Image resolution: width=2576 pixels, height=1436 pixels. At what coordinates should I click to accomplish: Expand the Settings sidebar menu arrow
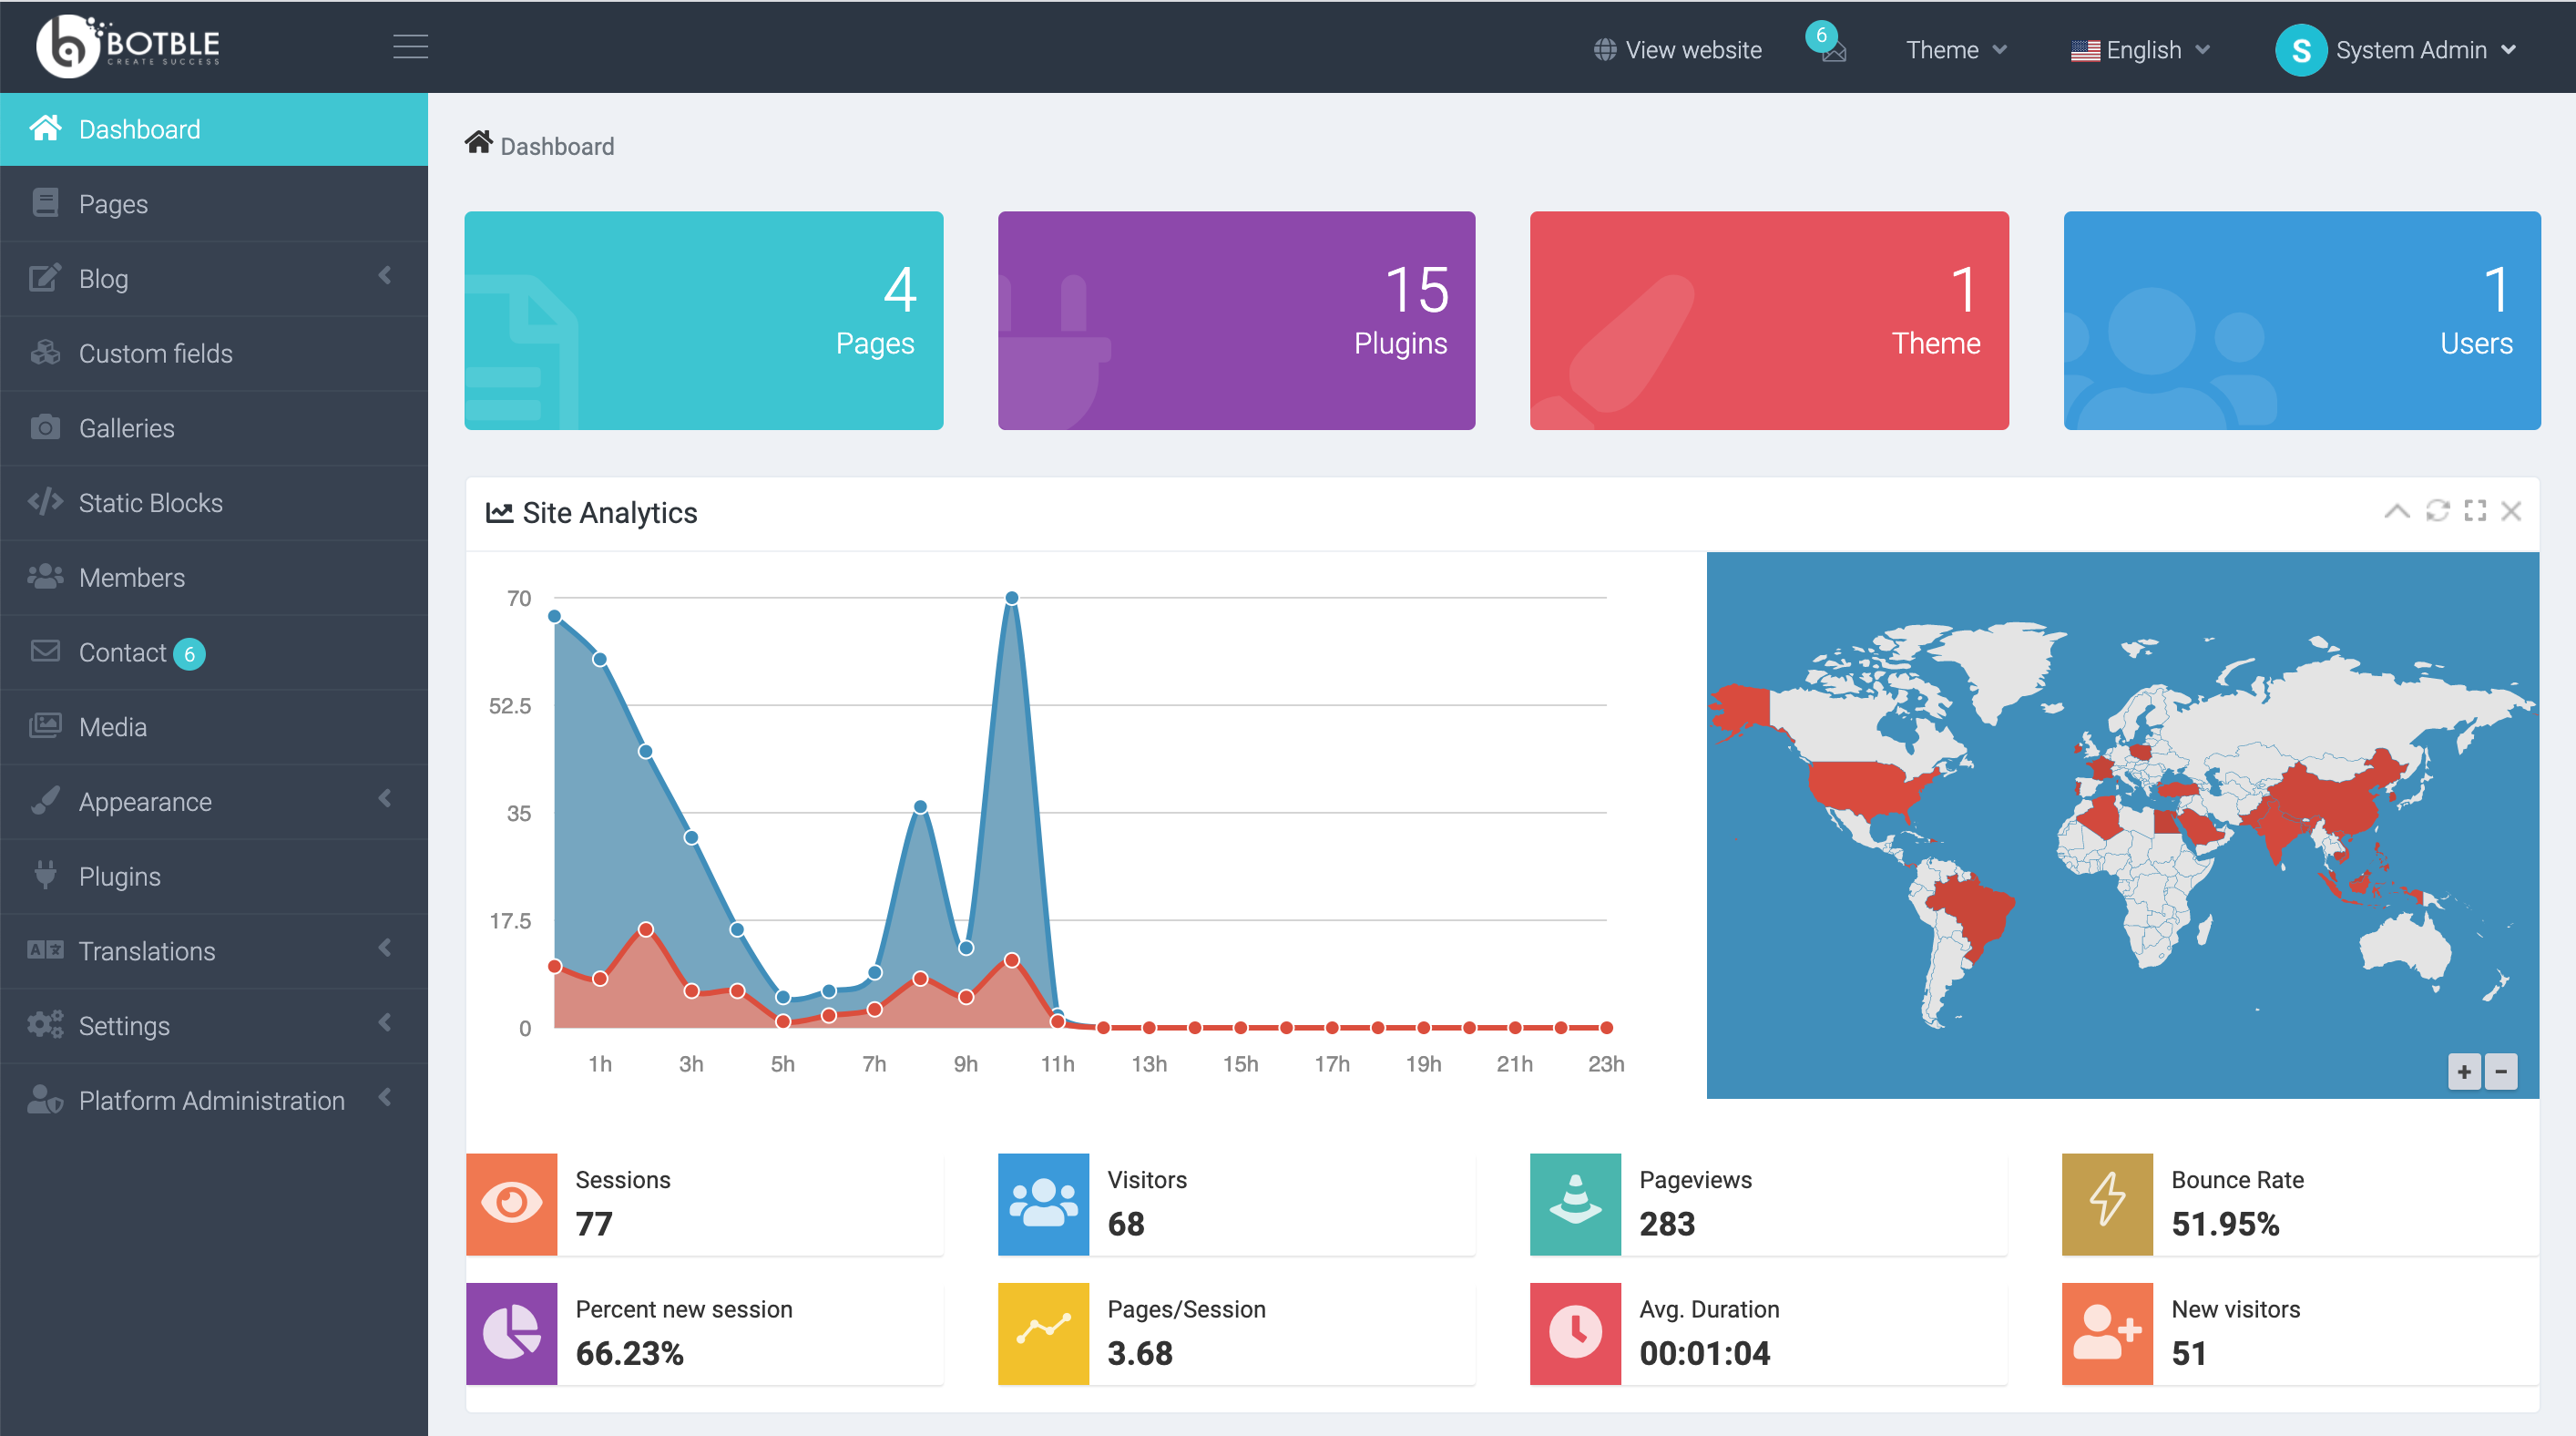point(385,1023)
